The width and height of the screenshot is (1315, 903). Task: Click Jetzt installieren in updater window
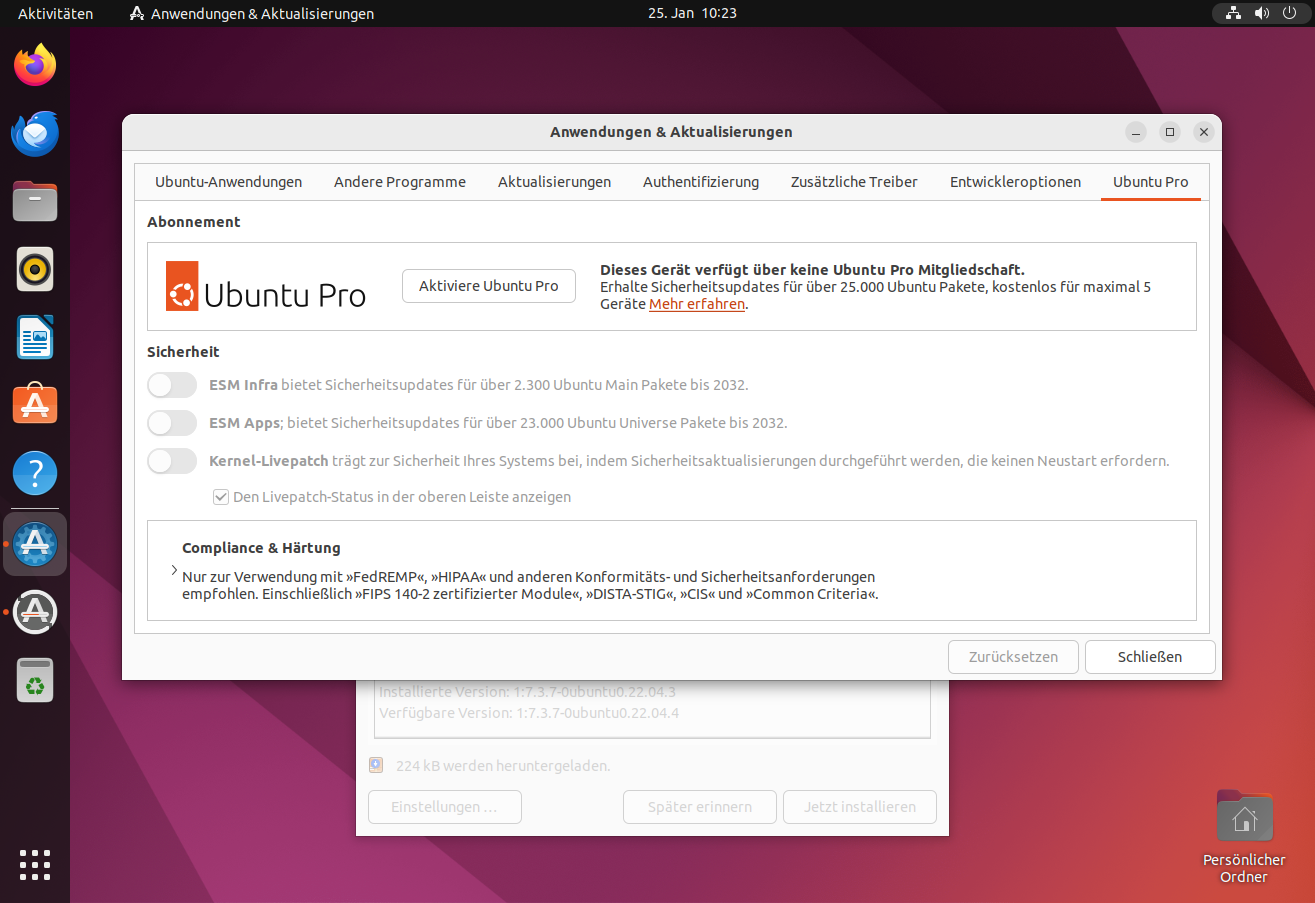[x=860, y=807]
